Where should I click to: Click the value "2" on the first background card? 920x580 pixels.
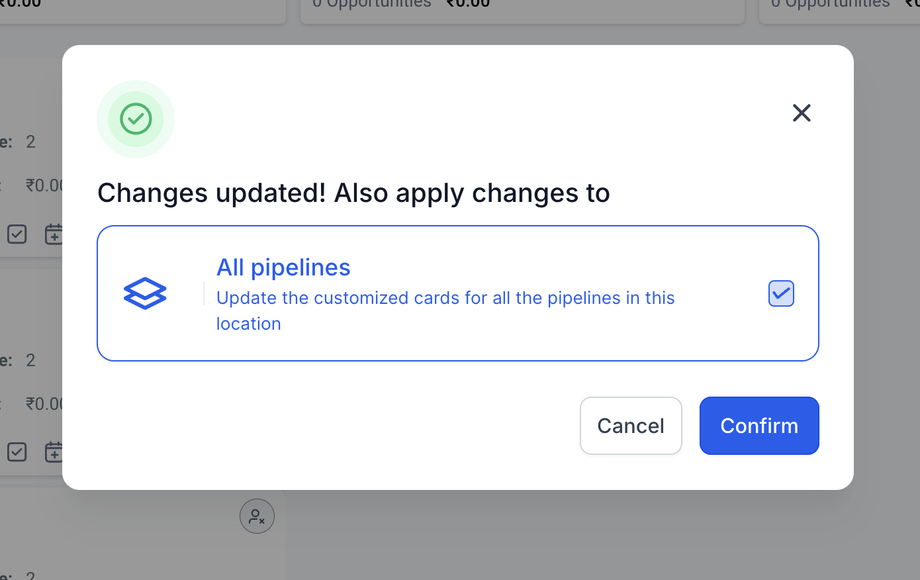30,142
